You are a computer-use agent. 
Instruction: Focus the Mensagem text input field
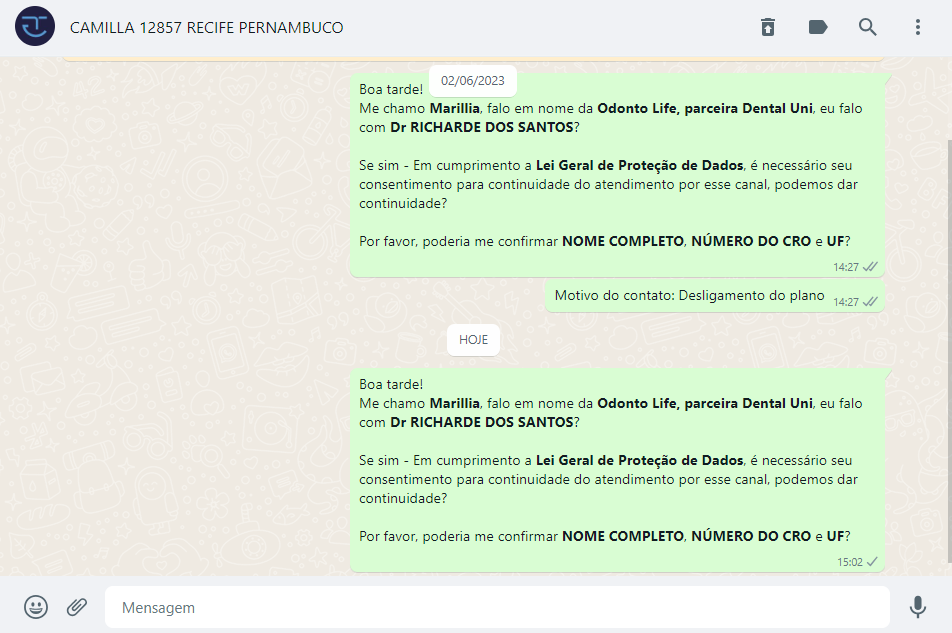497,607
